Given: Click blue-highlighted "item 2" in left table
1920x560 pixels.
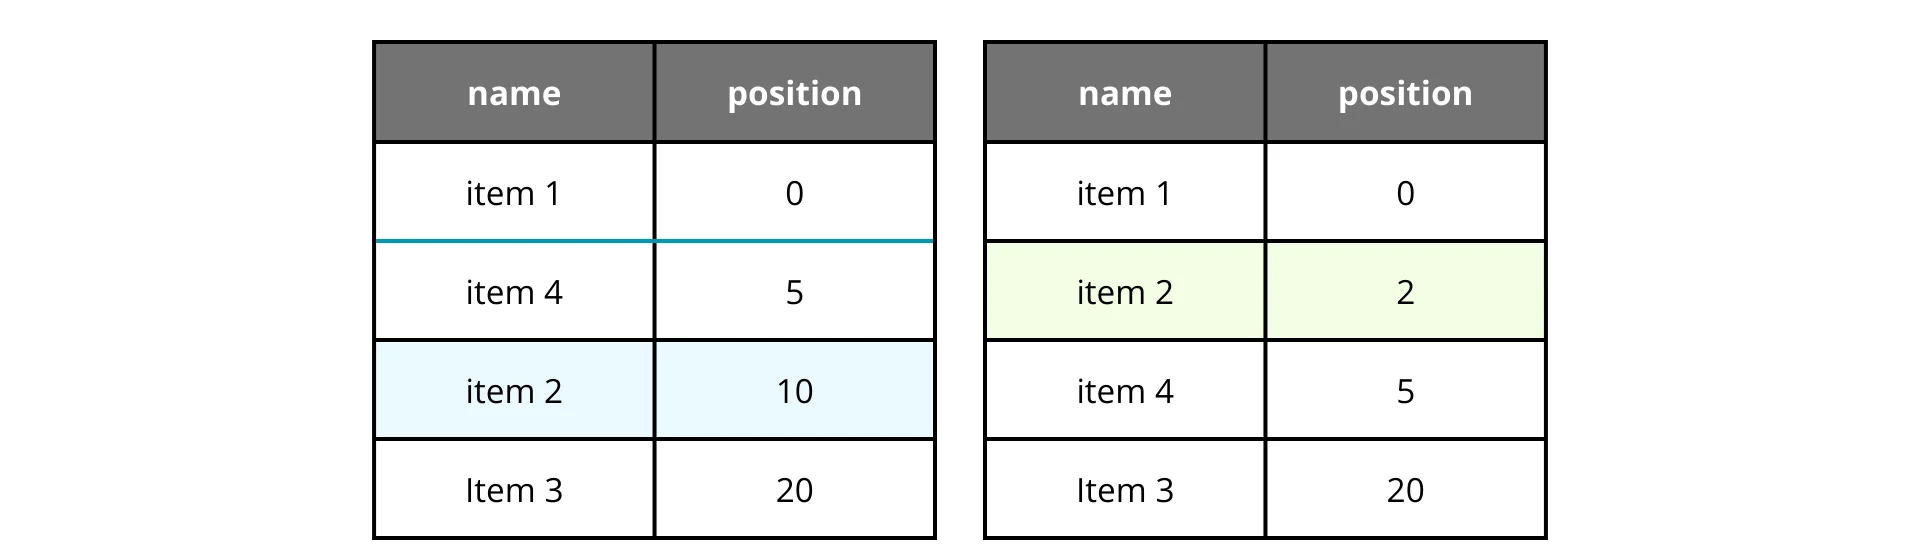Looking at the screenshot, I should tap(514, 391).
